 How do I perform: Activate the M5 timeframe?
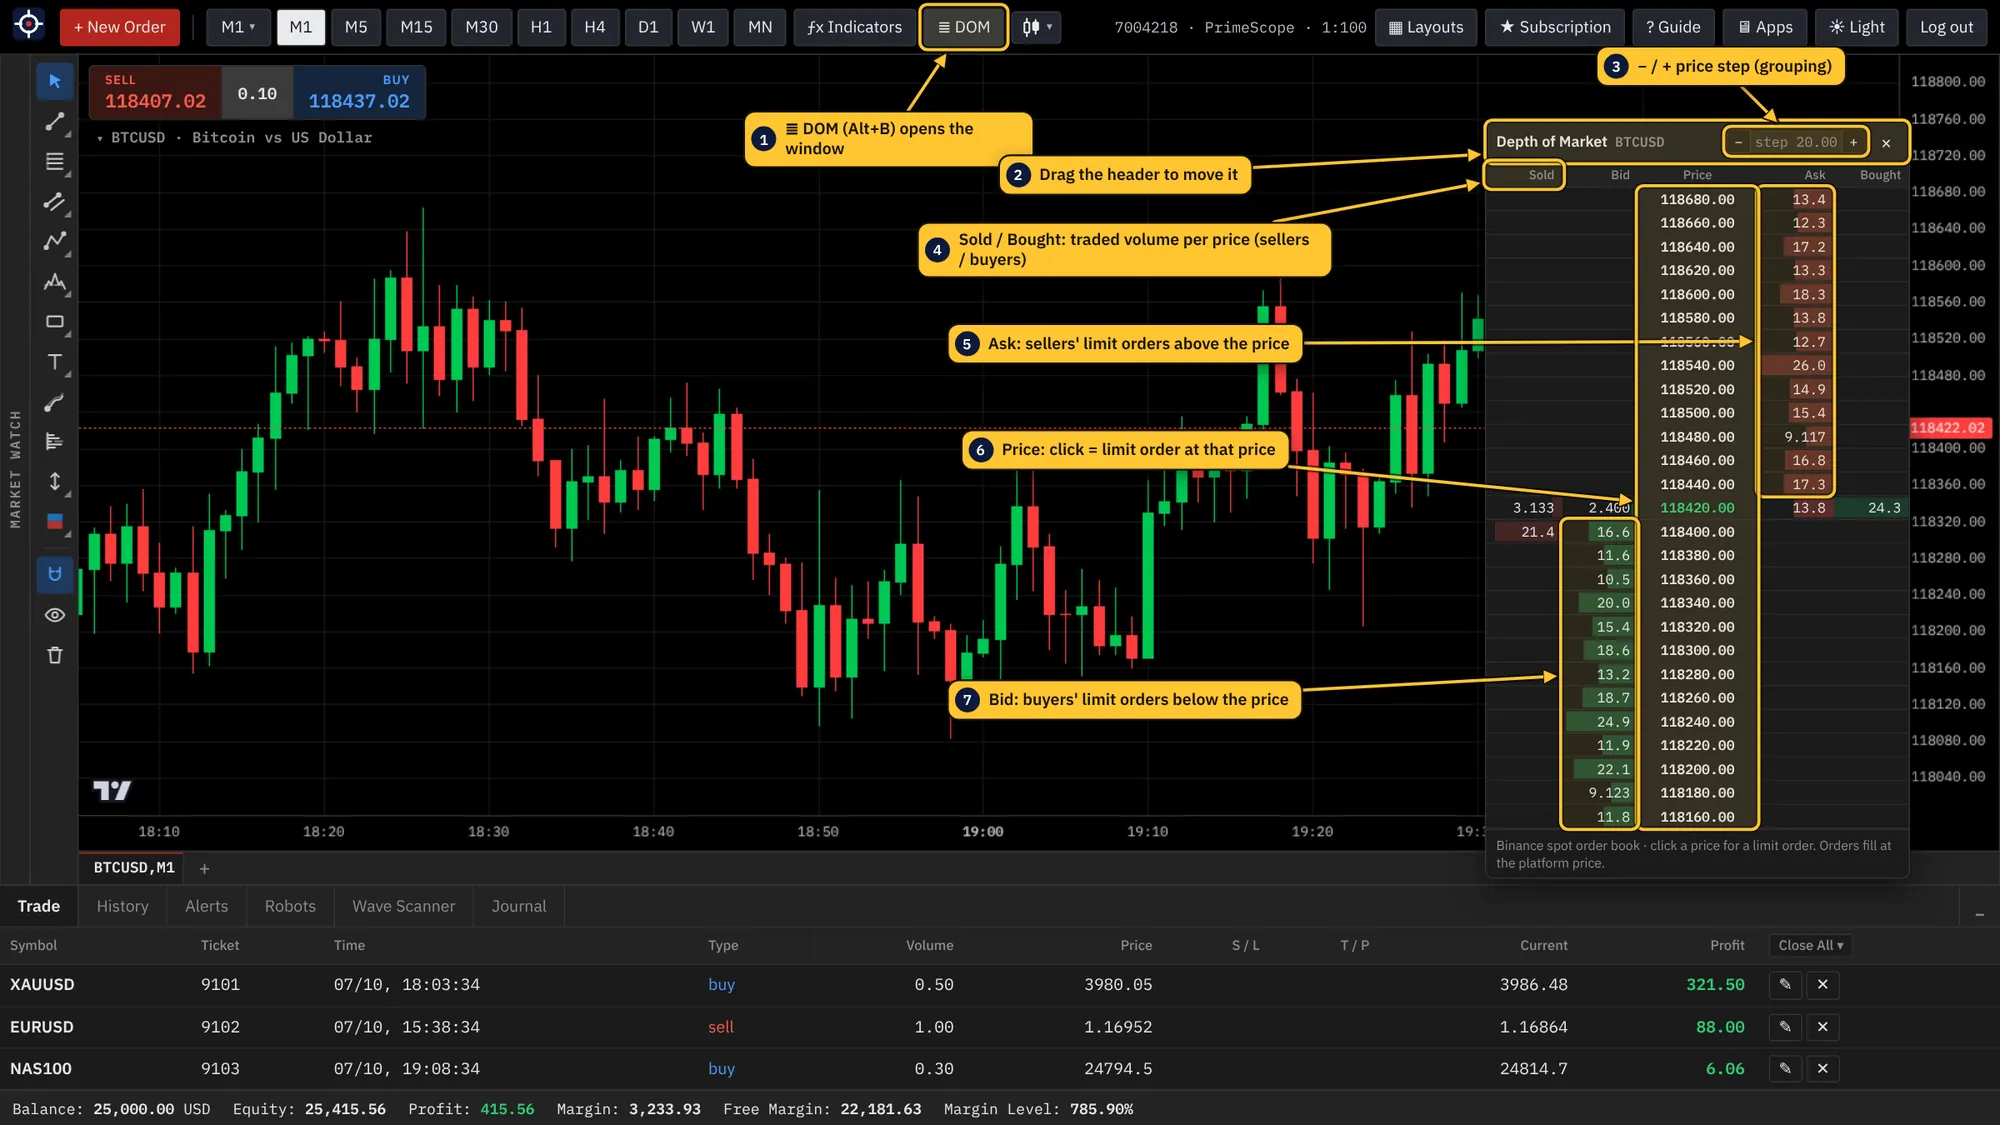pos(356,27)
